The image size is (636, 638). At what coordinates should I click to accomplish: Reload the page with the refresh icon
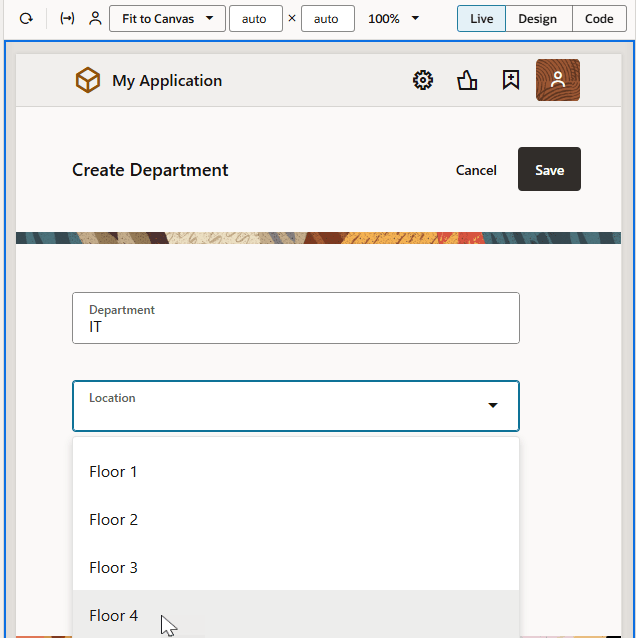click(x=26, y=19)
